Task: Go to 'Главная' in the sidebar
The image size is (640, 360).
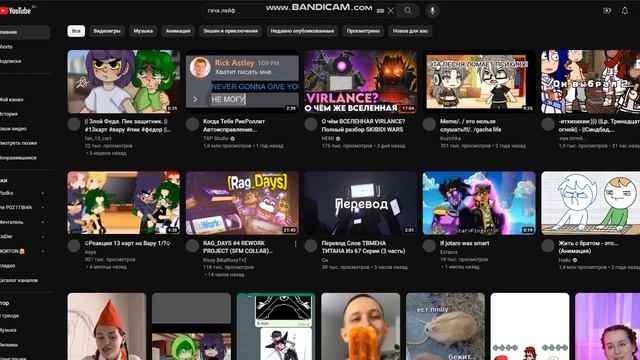Action: click(24, 32)
